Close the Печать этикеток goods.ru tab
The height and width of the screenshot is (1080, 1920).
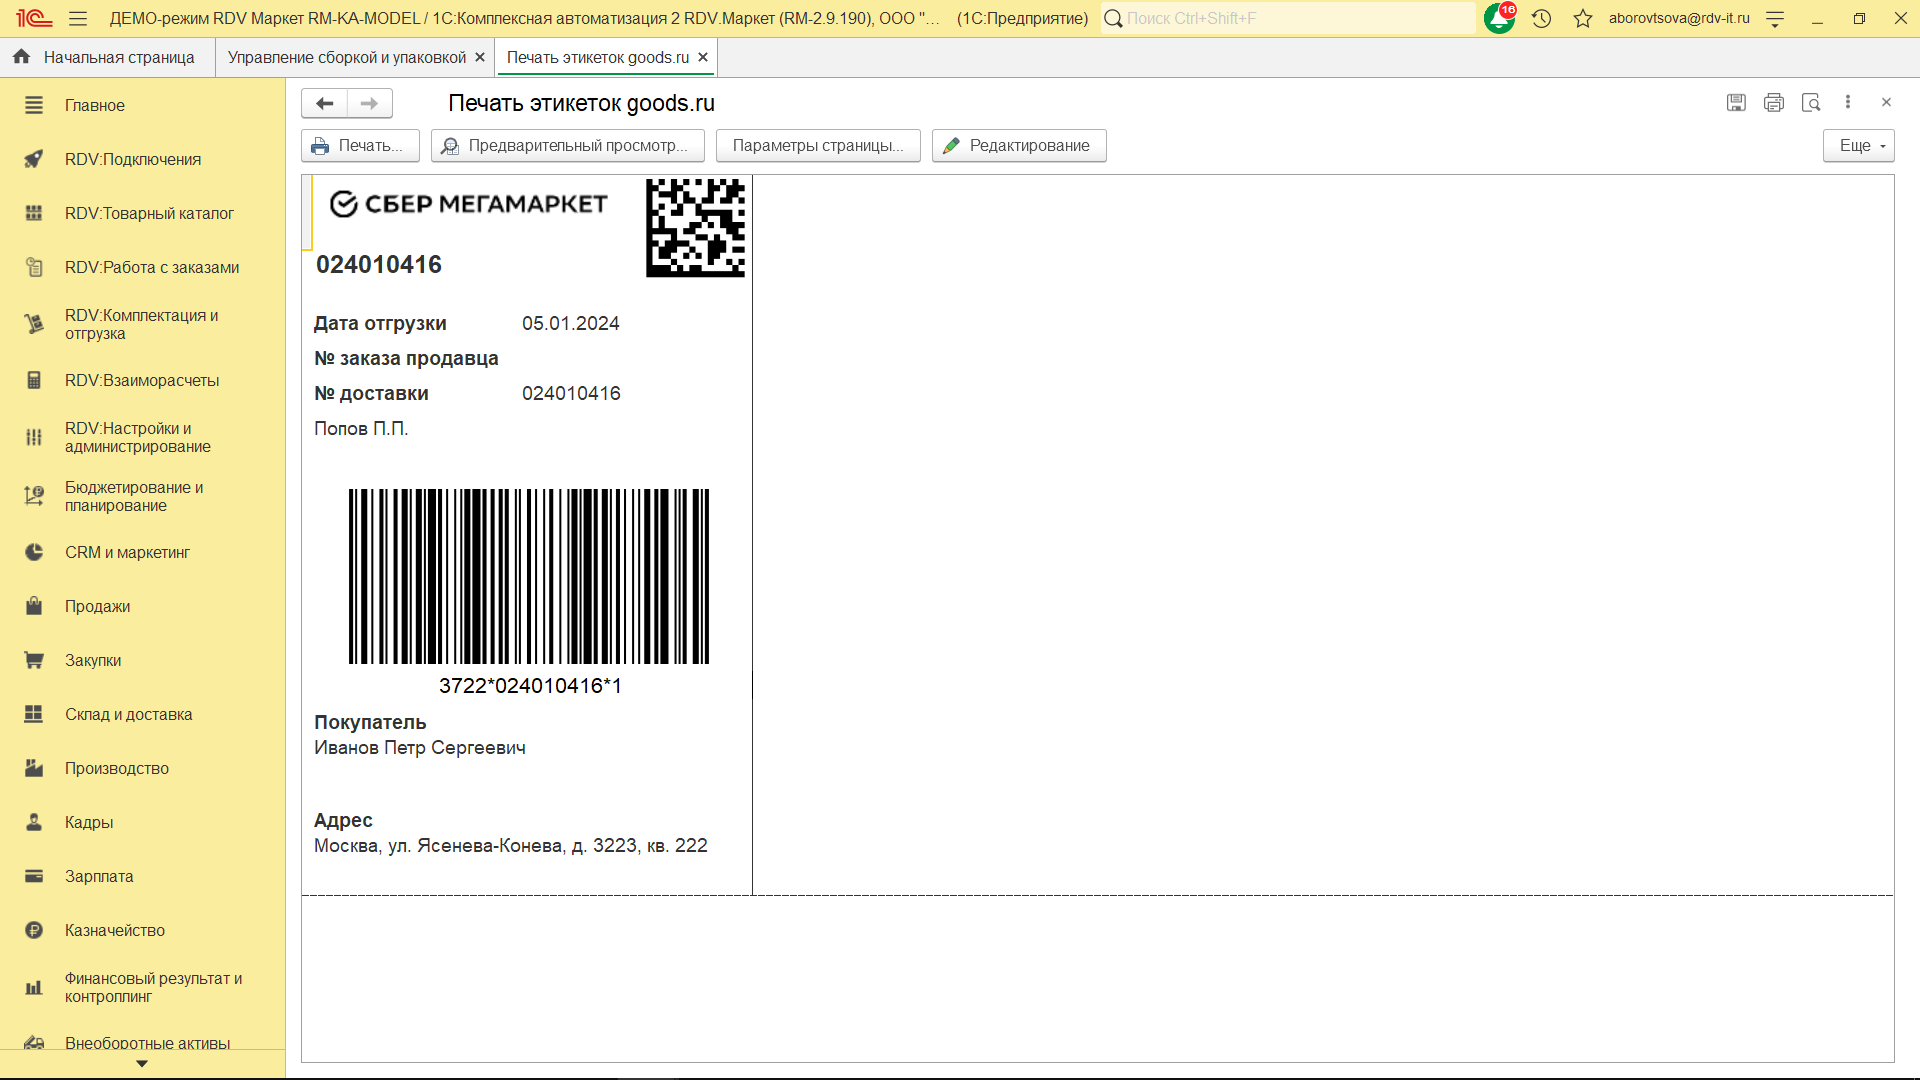click(x=703, y=57)
